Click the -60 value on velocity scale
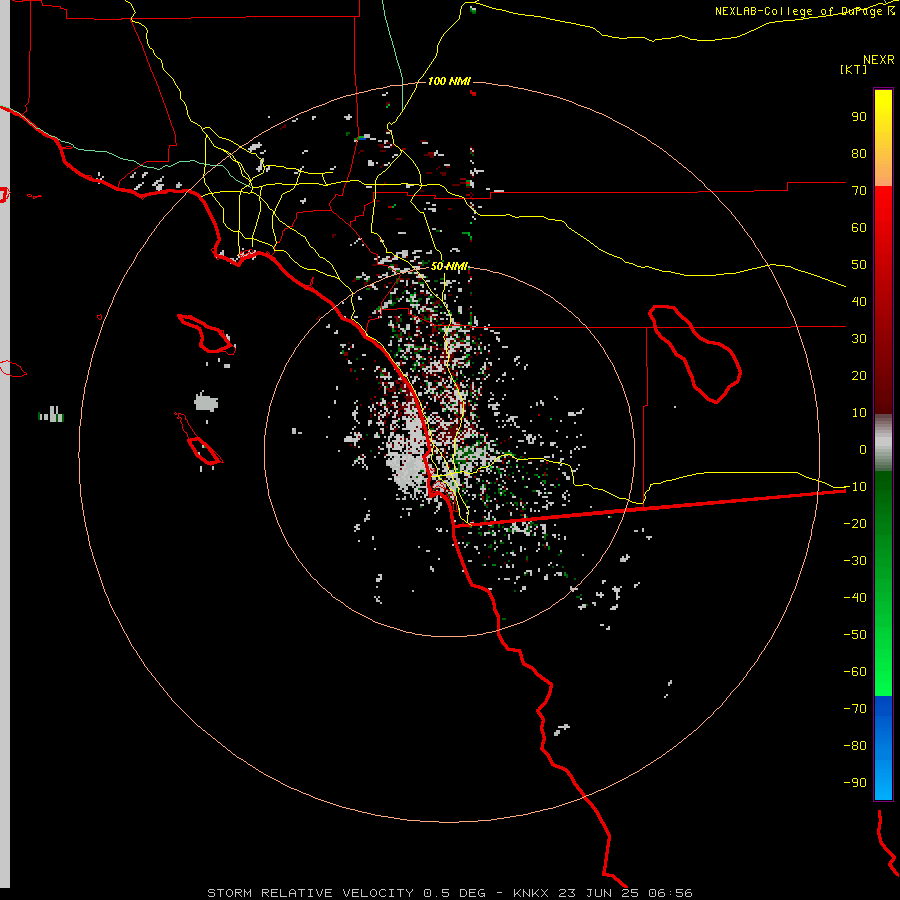The height and width of the screenshot is (900, 900). tap(855, 672)
